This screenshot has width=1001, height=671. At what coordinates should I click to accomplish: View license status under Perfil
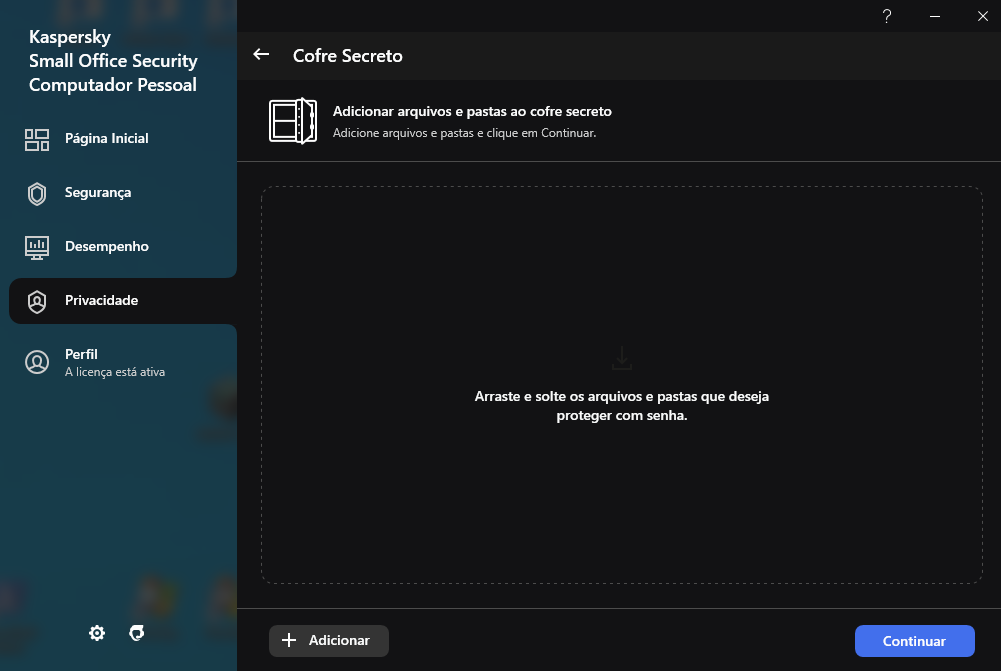point(115,372)
